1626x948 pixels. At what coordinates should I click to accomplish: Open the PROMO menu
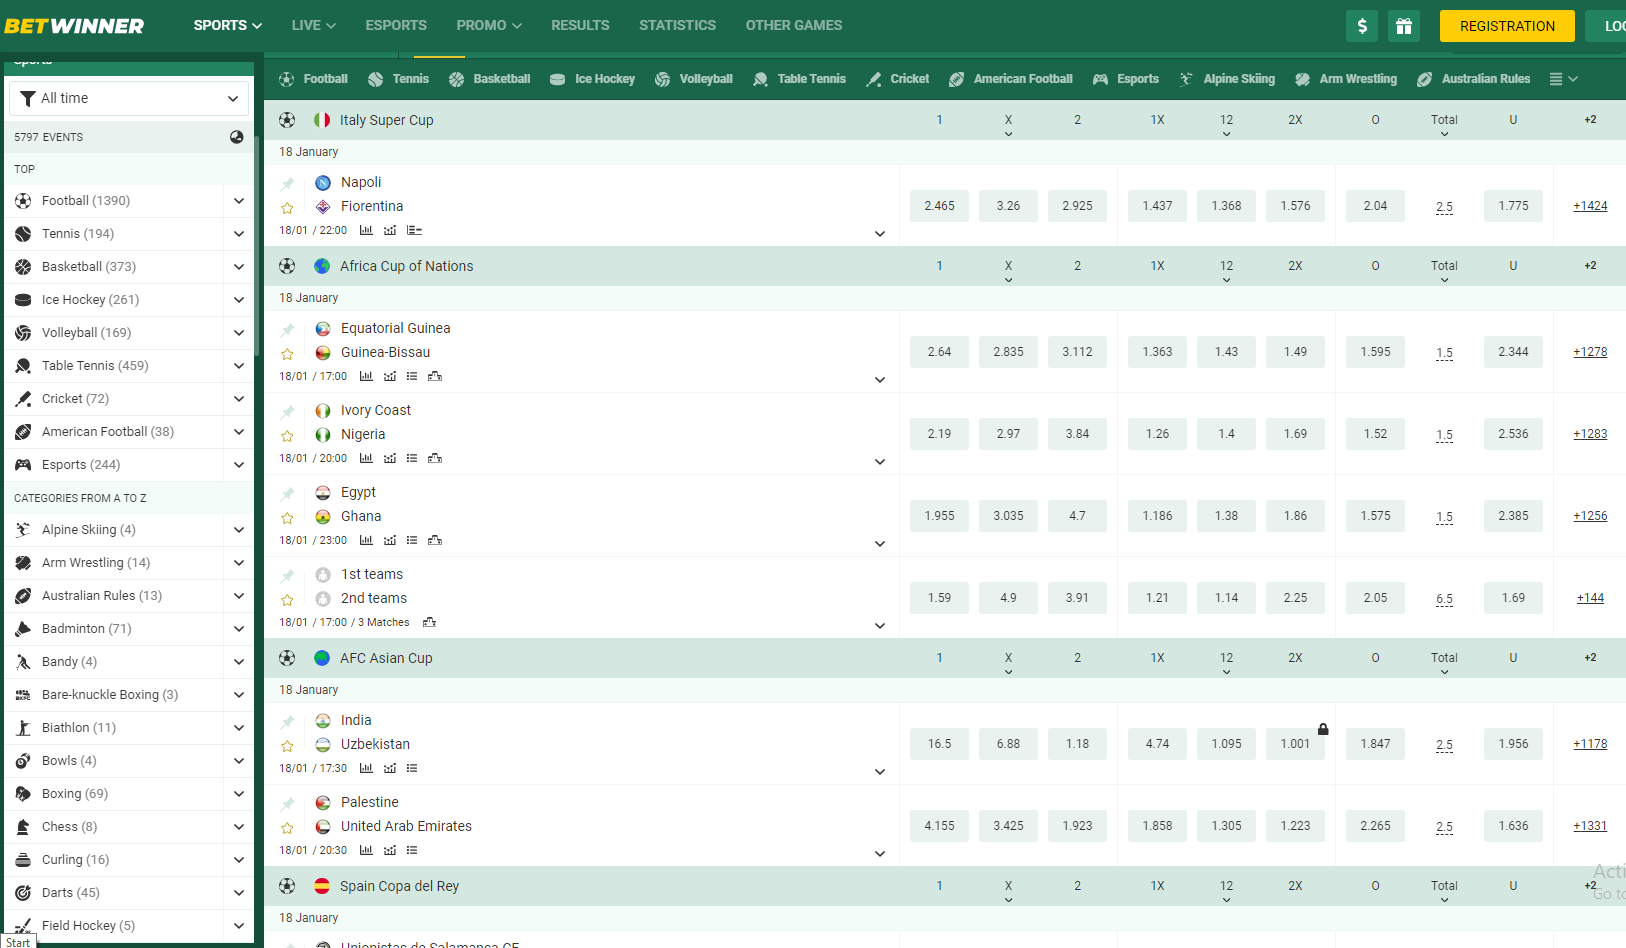click(489, 25)
